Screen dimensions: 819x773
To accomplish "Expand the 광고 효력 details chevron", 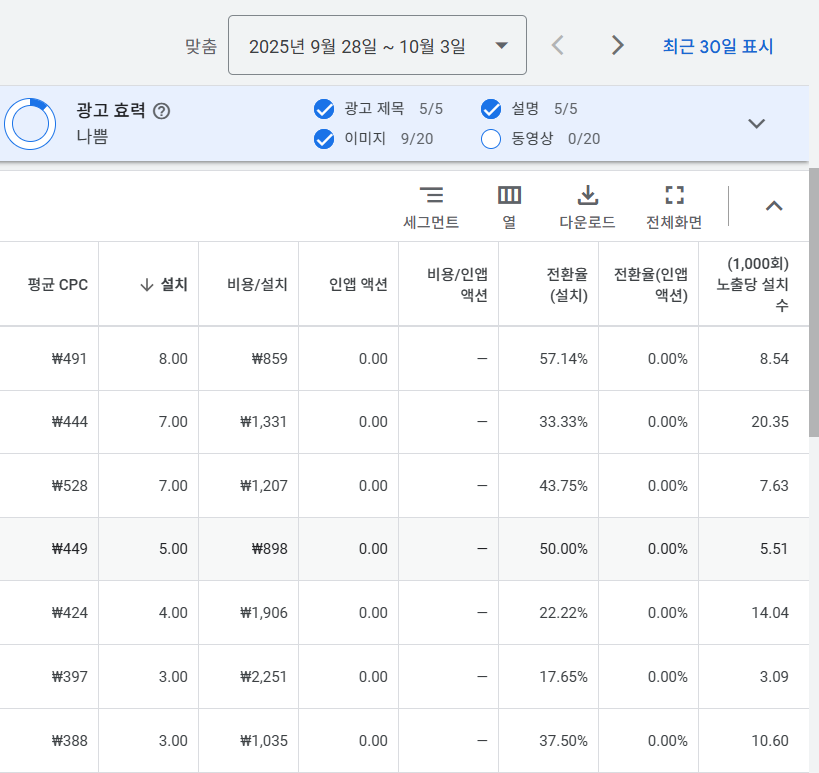I will click(x=755, y=123).
